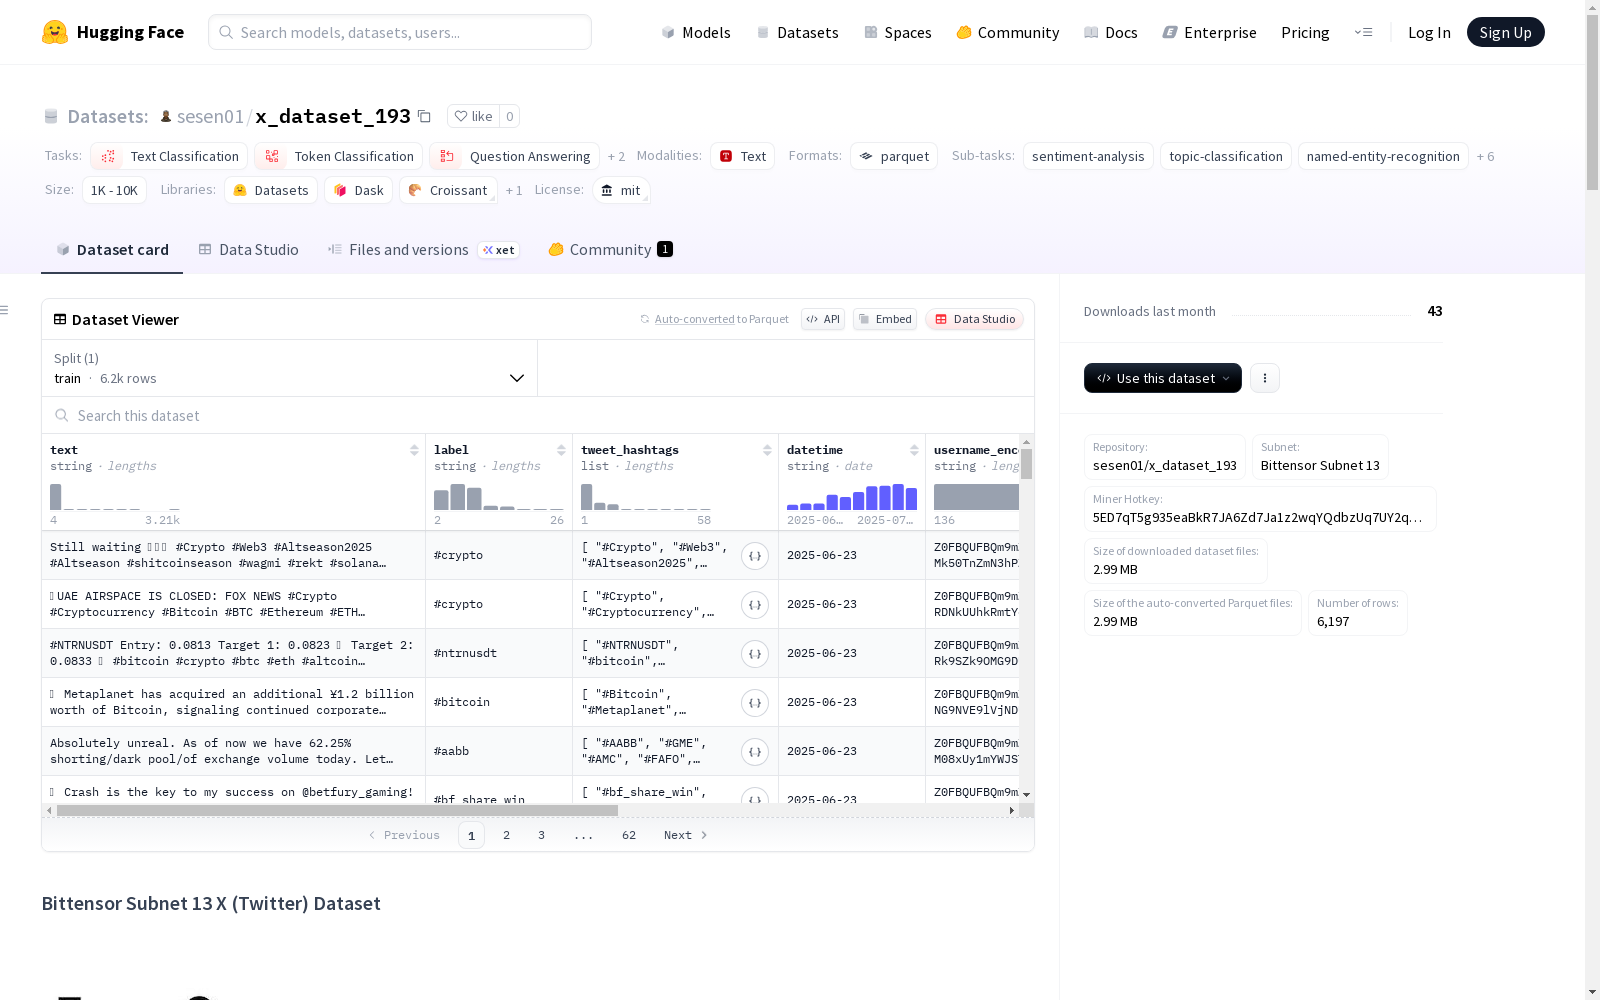Open the navigation overflow menu icon
The height and width of the screenshot is (1000, 1600).
tap(1363, 32)
